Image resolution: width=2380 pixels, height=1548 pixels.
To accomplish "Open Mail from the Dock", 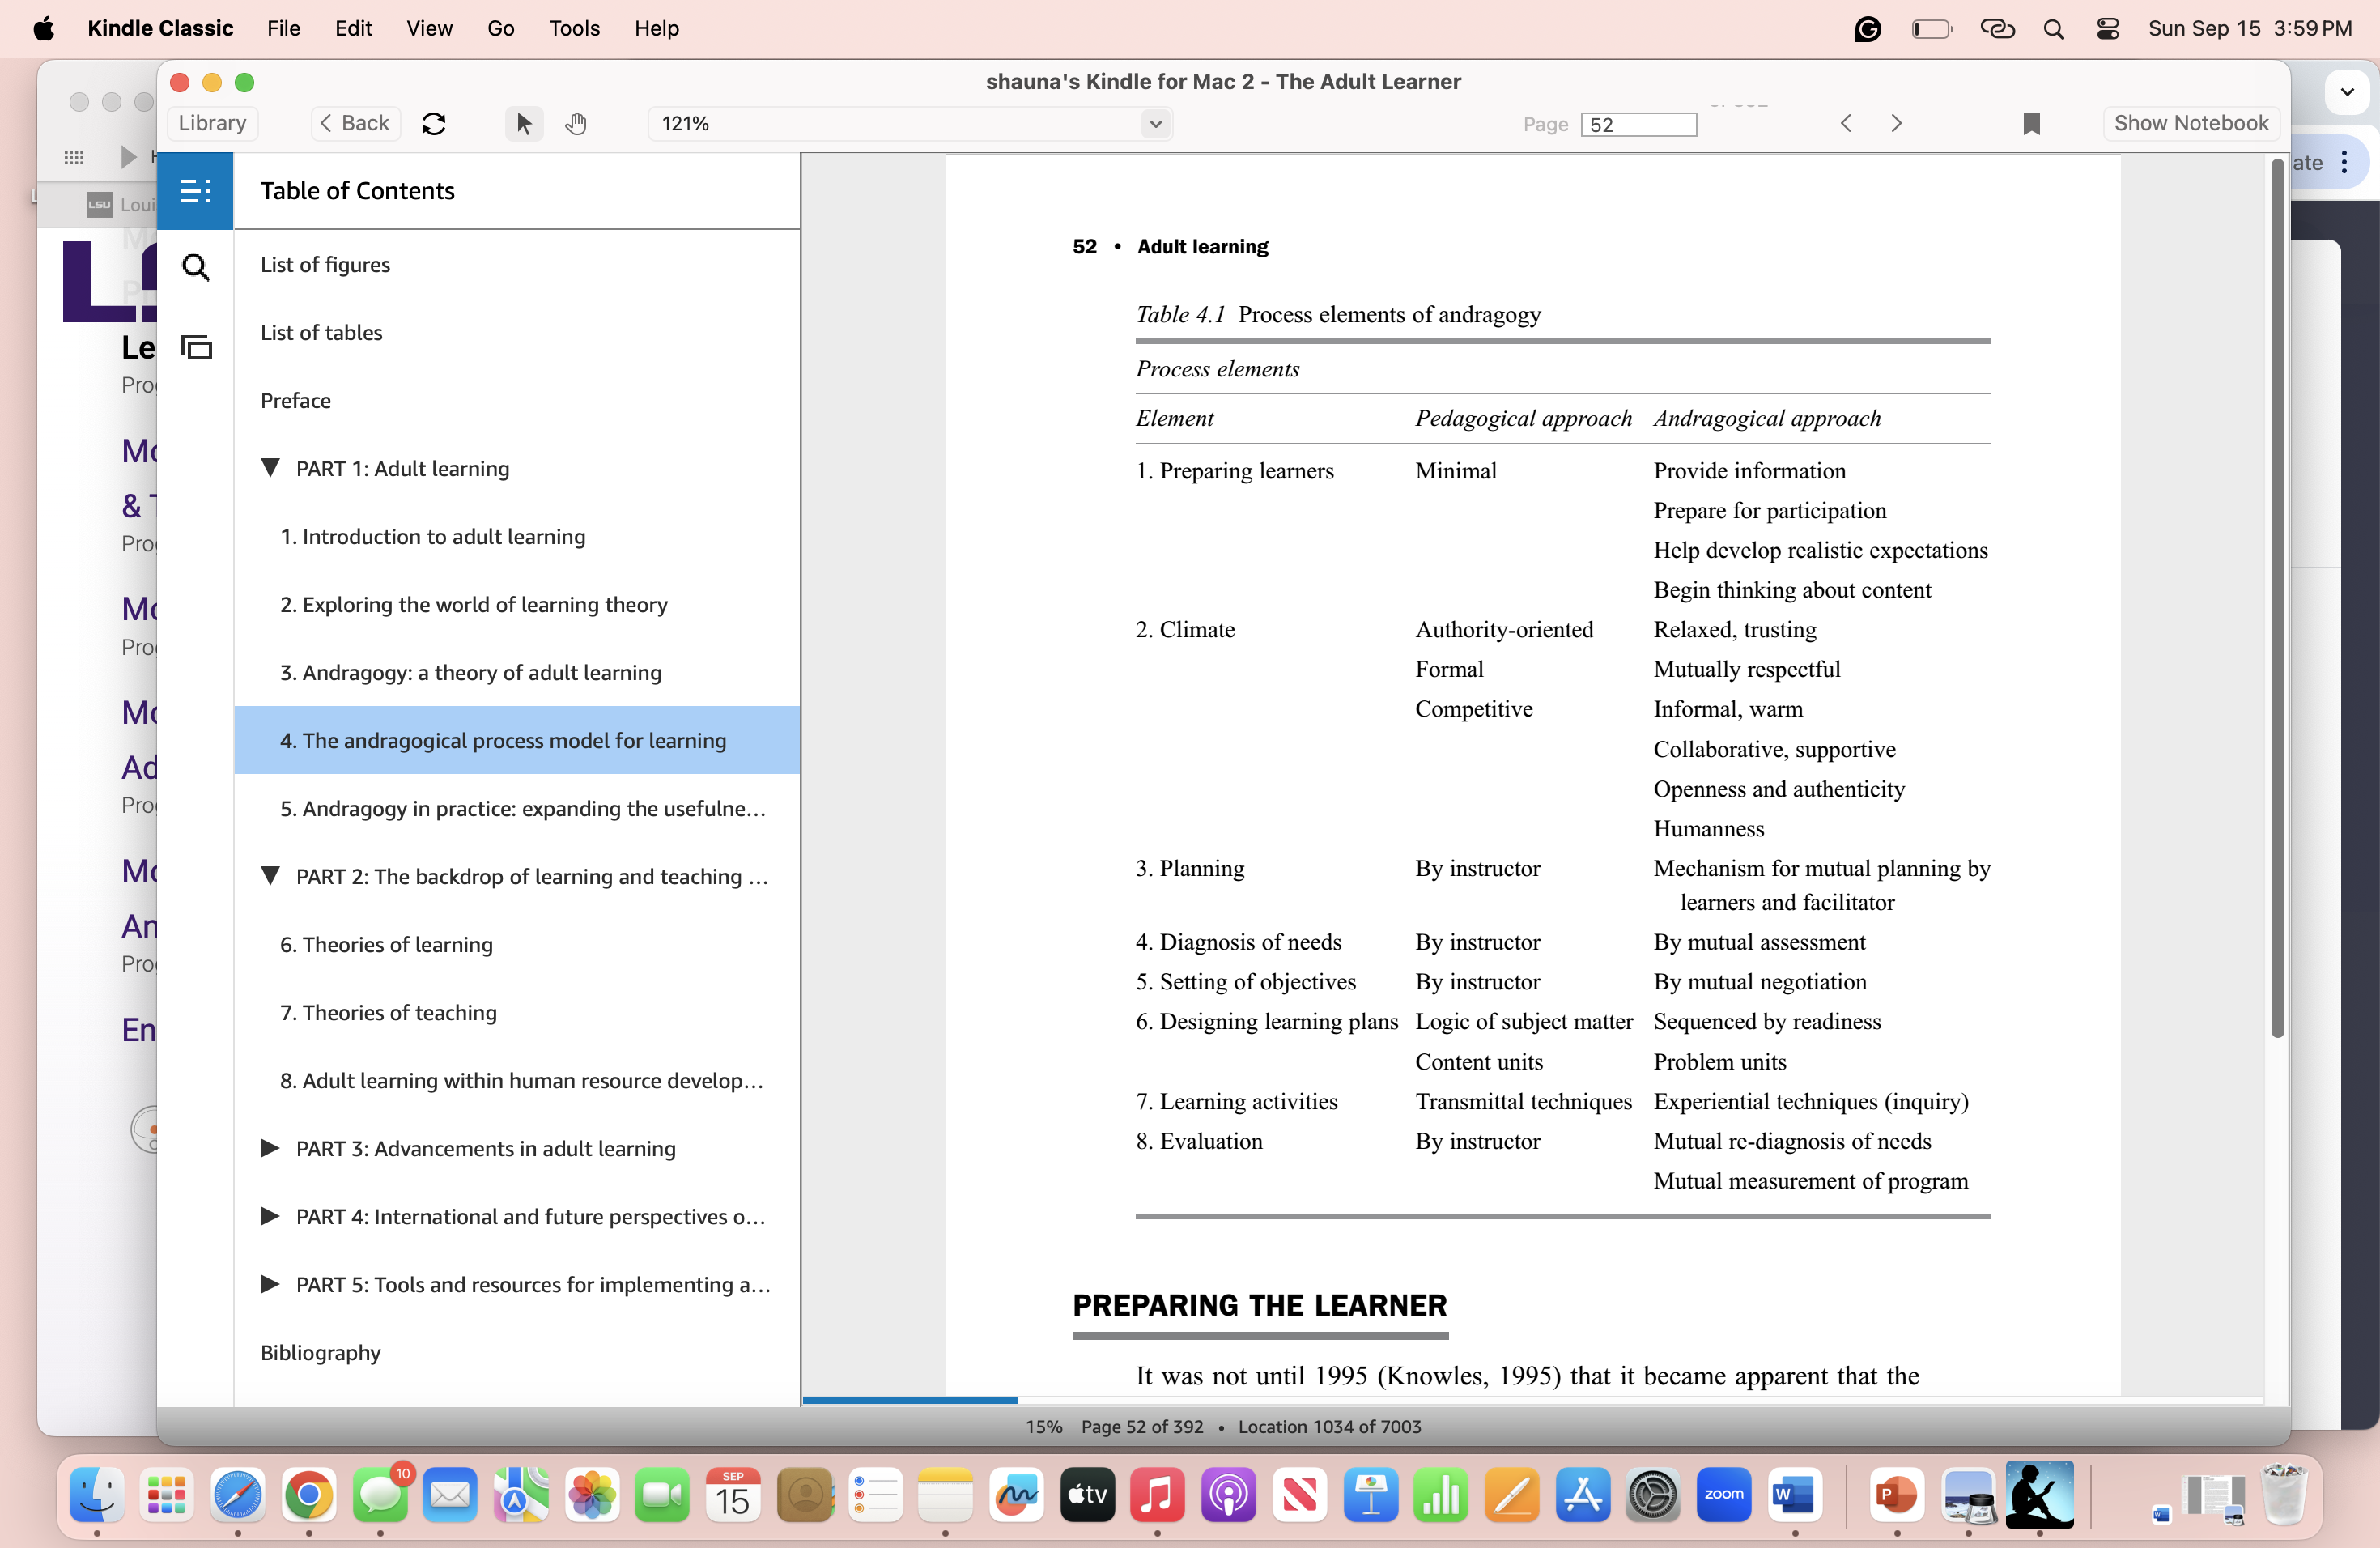I will coord(450,1495).
